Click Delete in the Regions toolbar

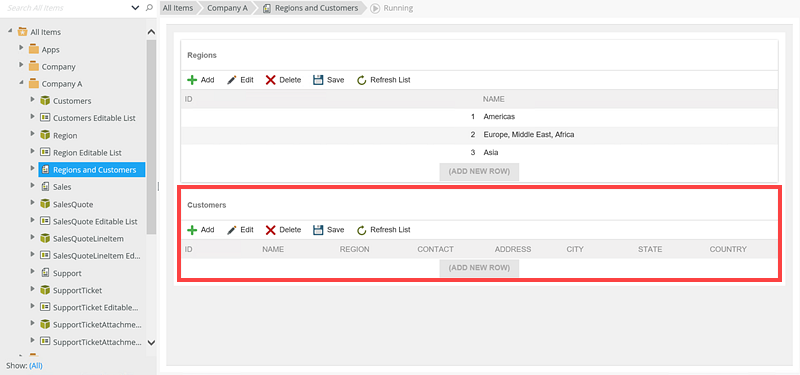pos(283,80)
